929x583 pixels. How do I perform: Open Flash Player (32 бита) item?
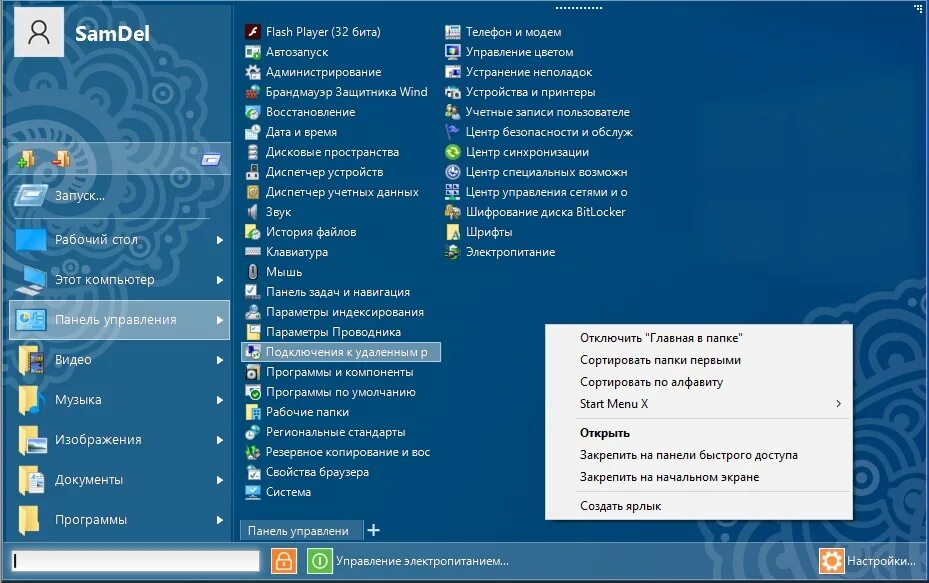tap(313, 32)
